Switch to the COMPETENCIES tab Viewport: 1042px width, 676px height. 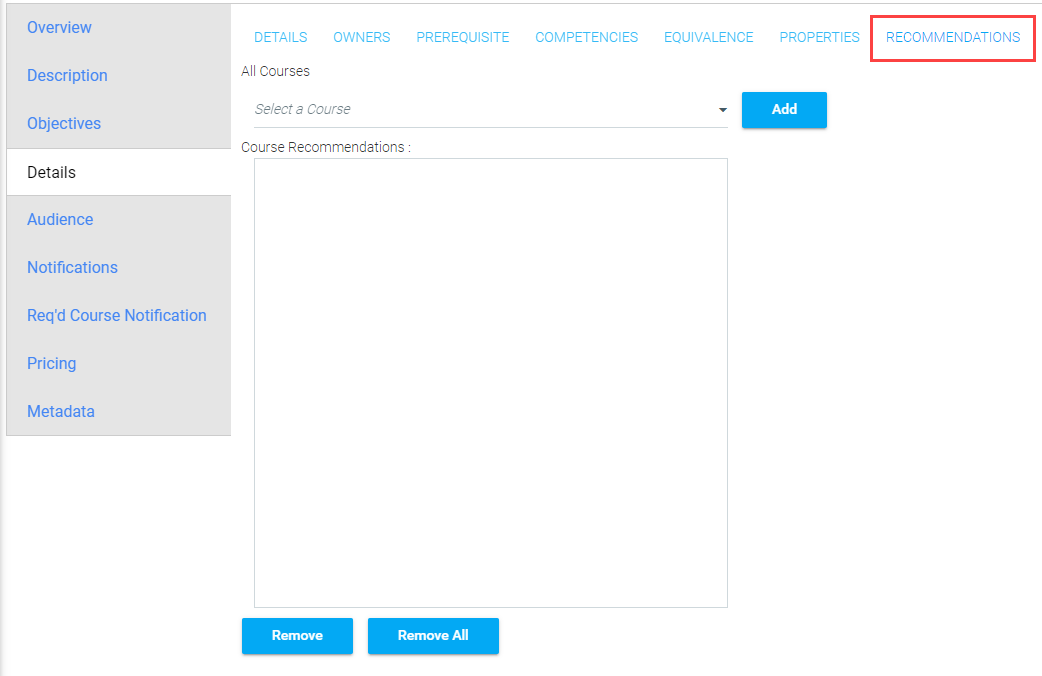coord(586,37)
